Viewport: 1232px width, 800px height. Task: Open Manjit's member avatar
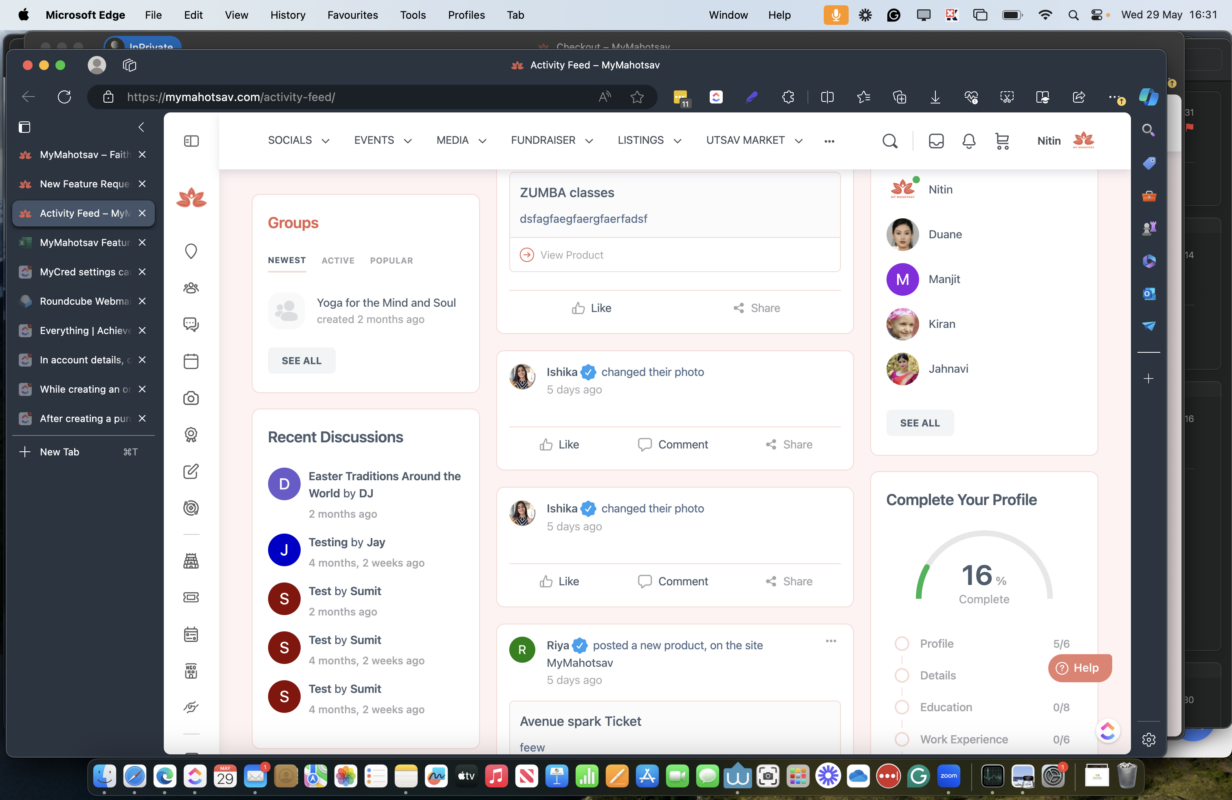click(x=902, y=279)
